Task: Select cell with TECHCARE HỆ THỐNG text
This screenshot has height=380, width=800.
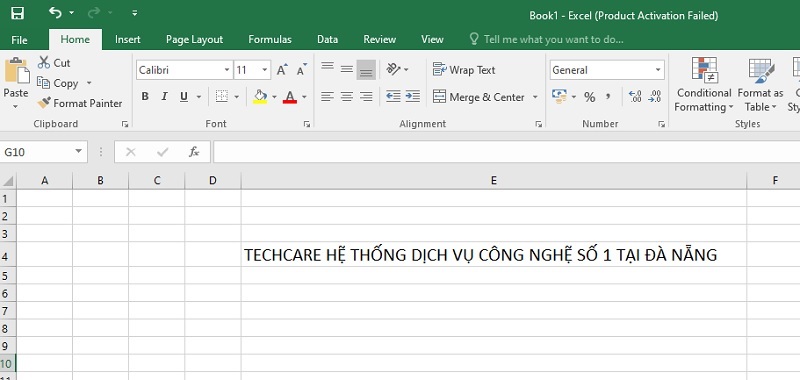Action: (493, 255)
